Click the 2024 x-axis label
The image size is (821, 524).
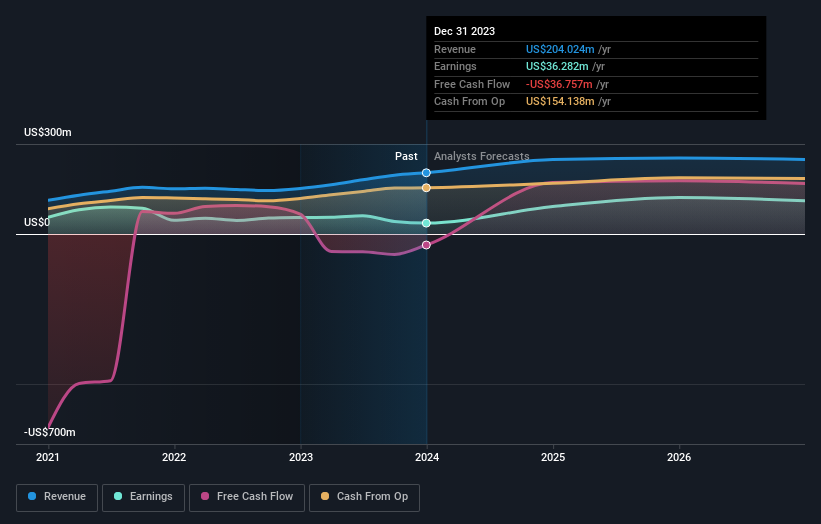tap(427, 457)
